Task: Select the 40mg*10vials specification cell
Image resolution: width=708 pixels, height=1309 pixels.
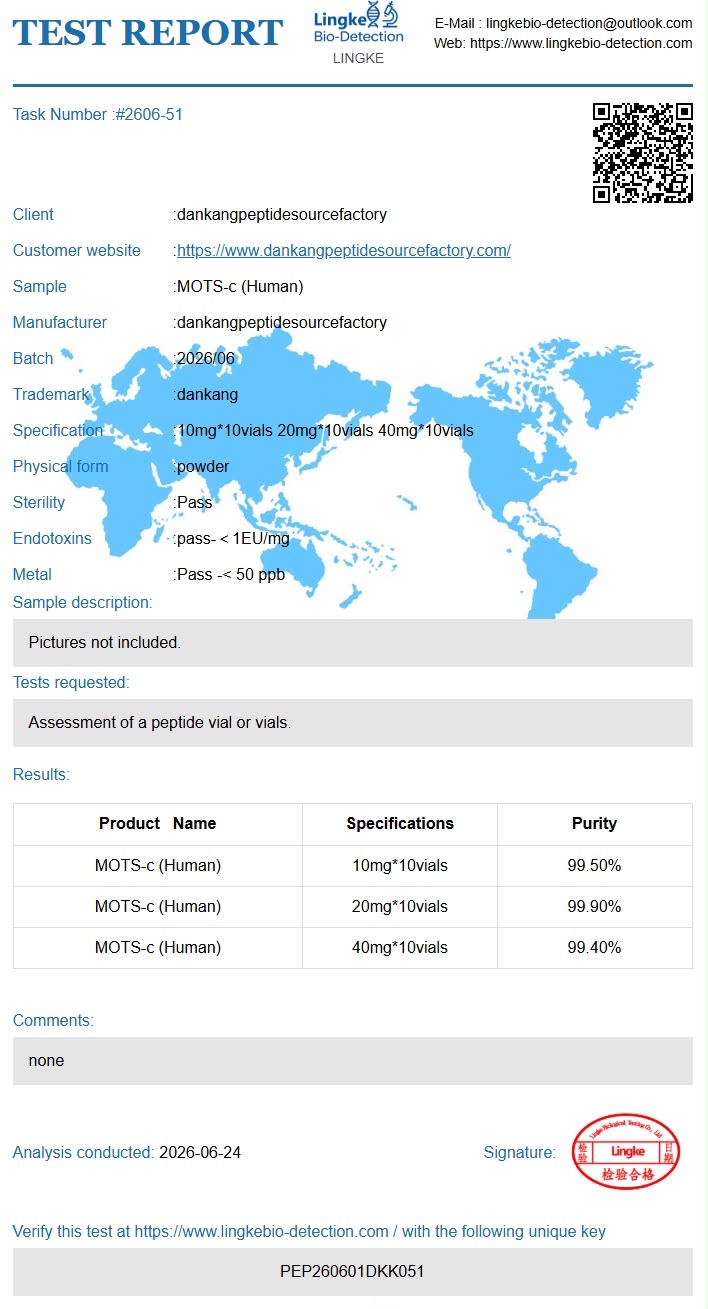Action: pyautogui.click(x=400, y=947)
